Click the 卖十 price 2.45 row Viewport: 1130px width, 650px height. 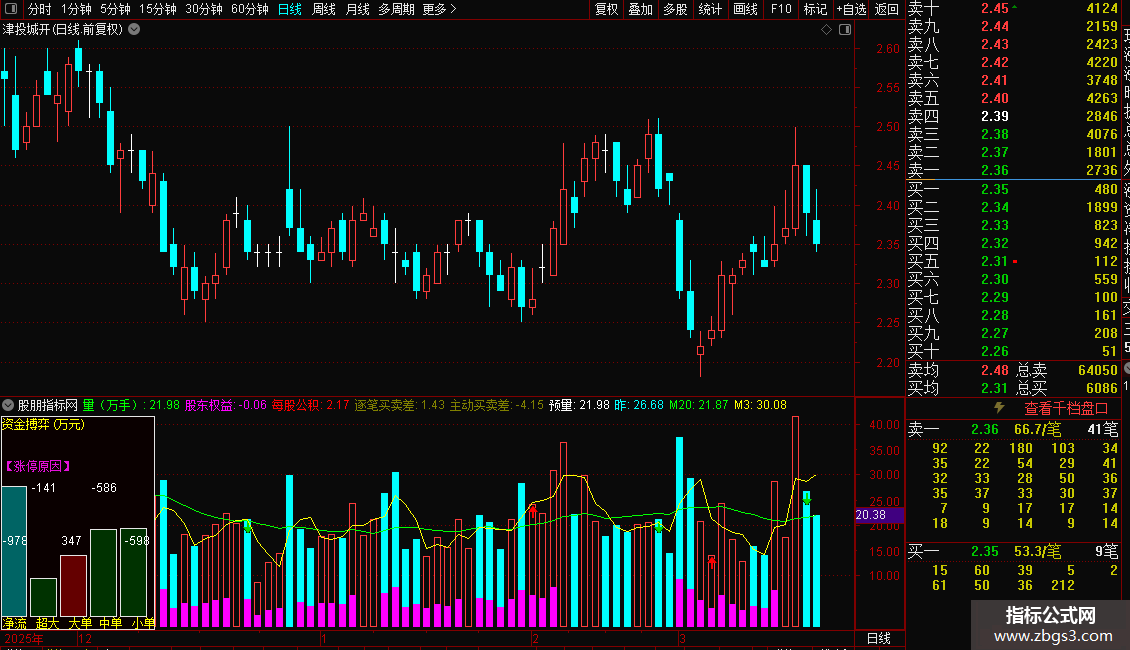click(x=1013, y=8)
